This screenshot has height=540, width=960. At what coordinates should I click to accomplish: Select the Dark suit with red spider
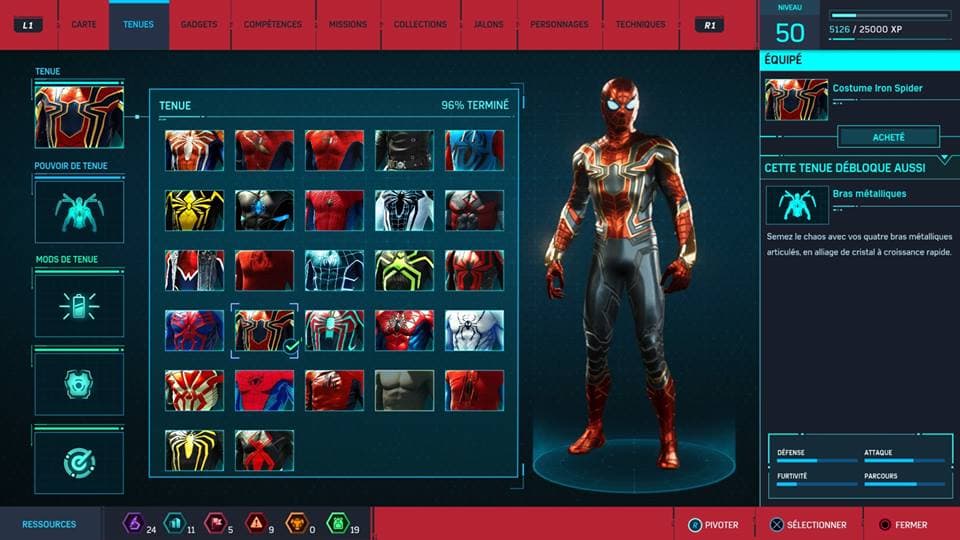pos(264,450)
